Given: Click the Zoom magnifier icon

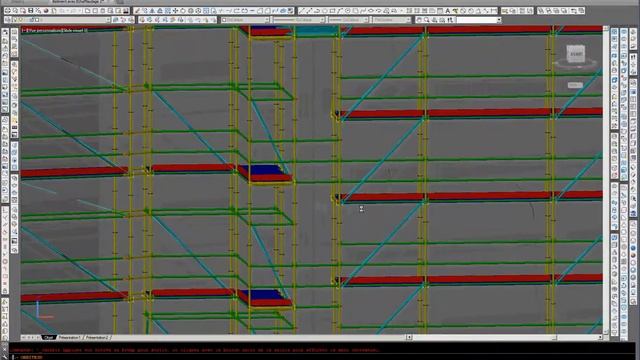Looking at the screenshot, I should coord(426,20).
